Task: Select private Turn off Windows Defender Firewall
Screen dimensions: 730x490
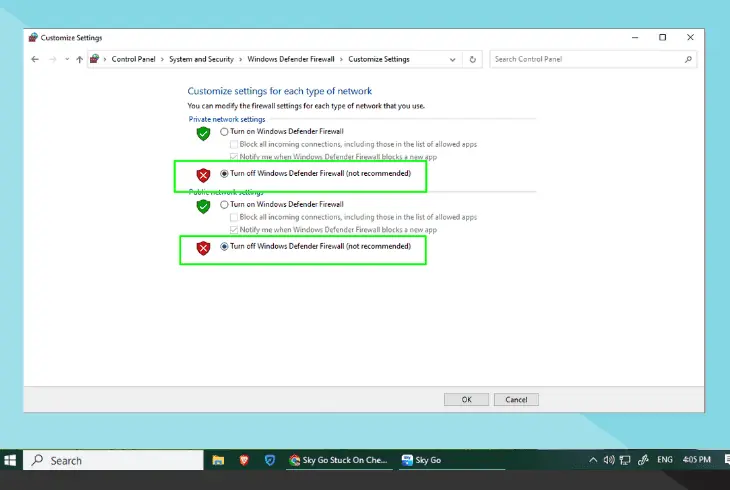Action: point(224,174)
